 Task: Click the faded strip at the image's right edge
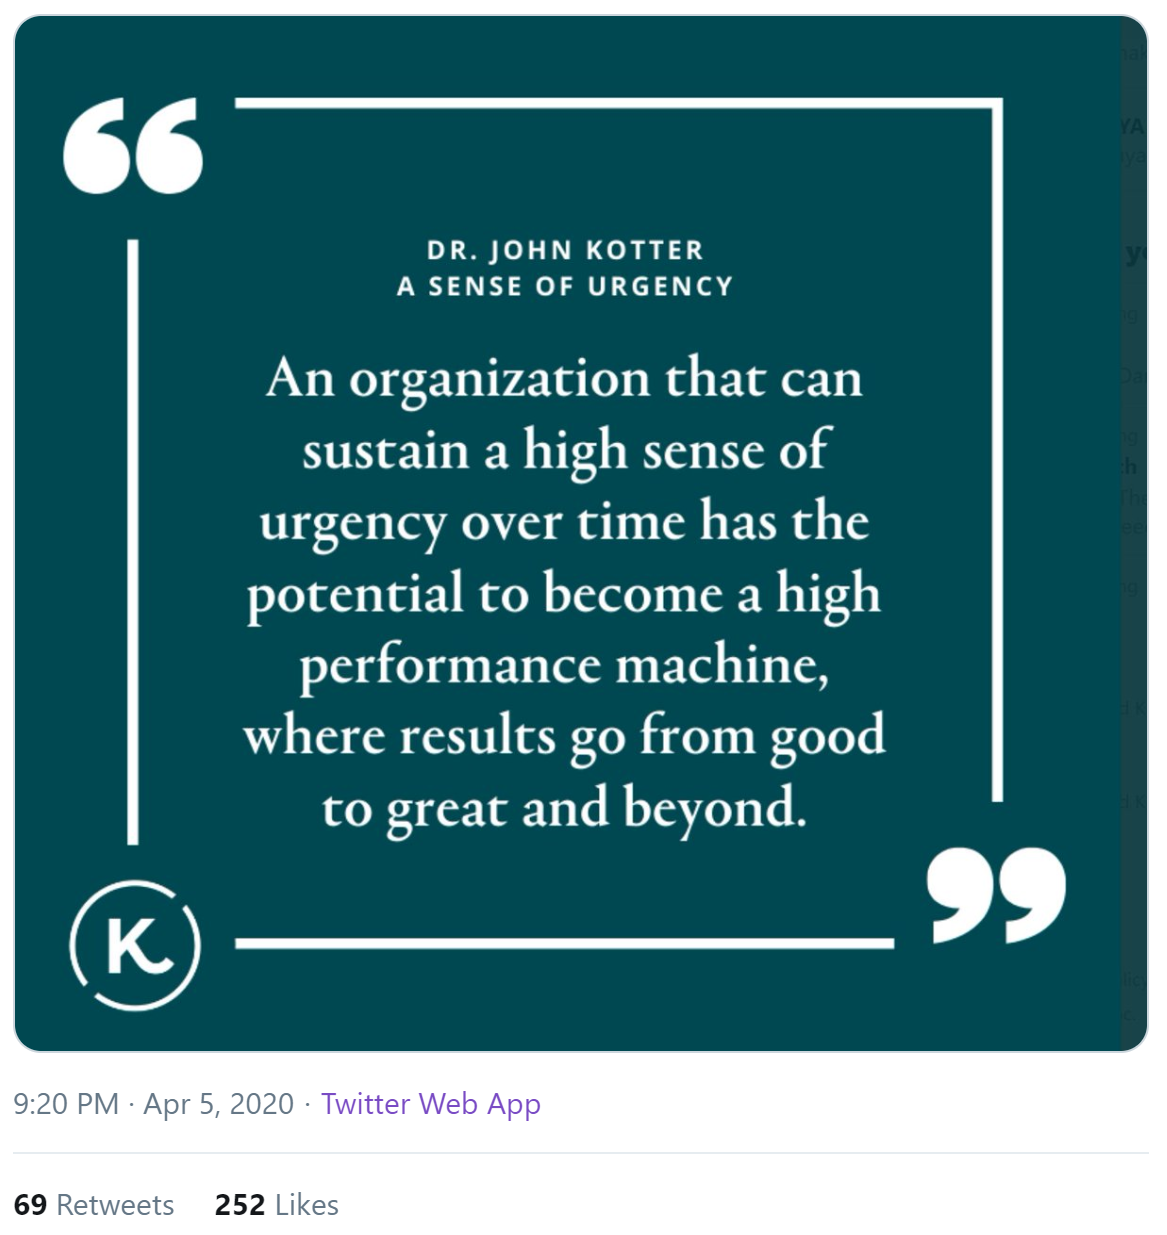[x=1134, y=533]
